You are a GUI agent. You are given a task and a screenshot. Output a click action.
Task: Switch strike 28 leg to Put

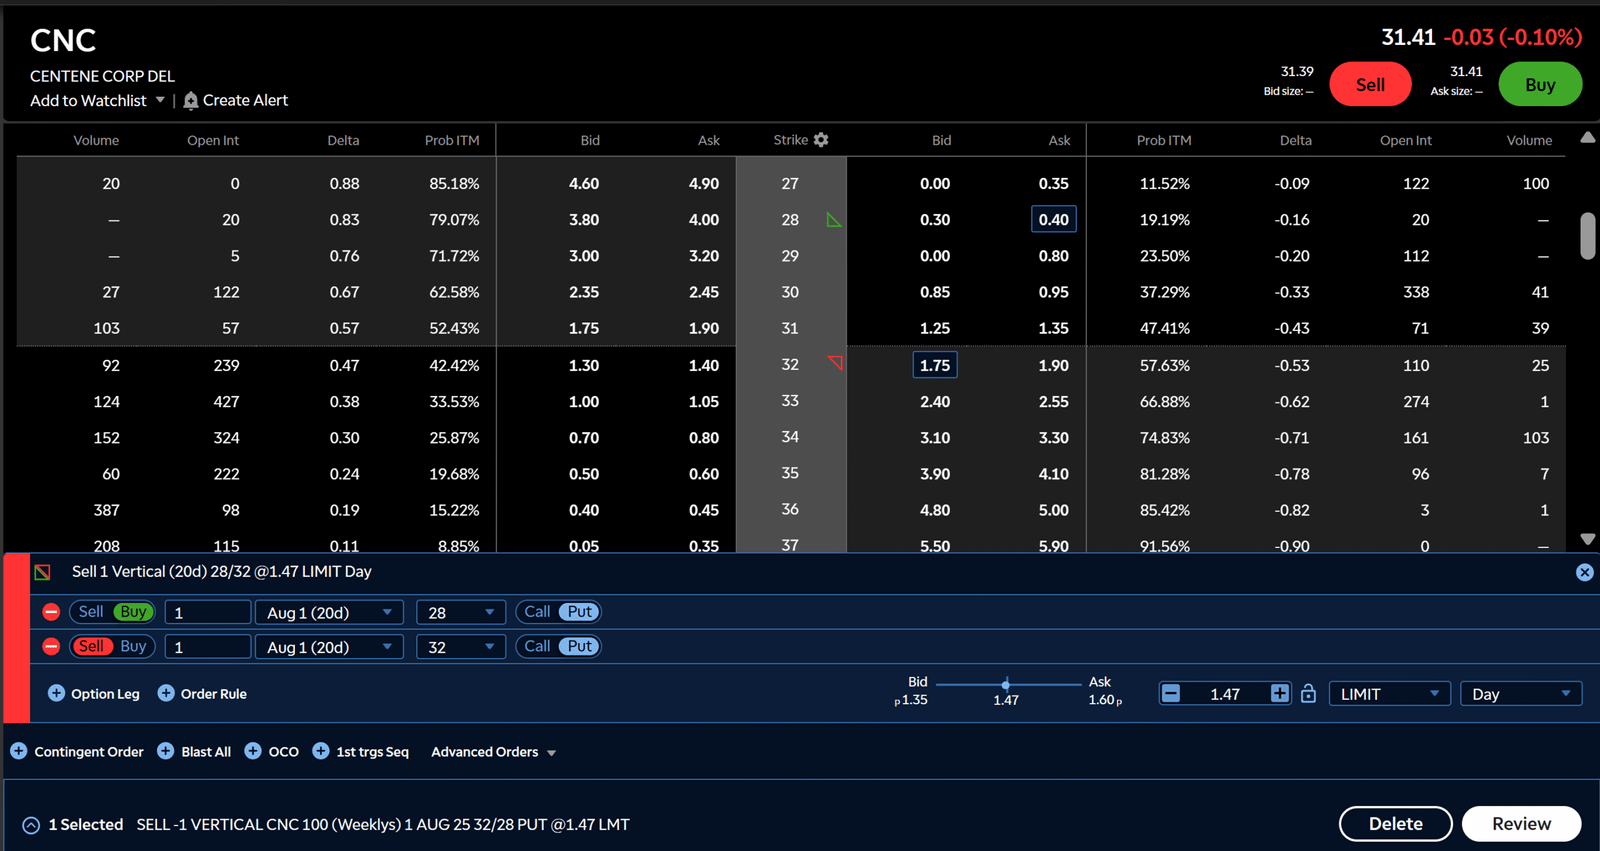click(x=580, y=612)
